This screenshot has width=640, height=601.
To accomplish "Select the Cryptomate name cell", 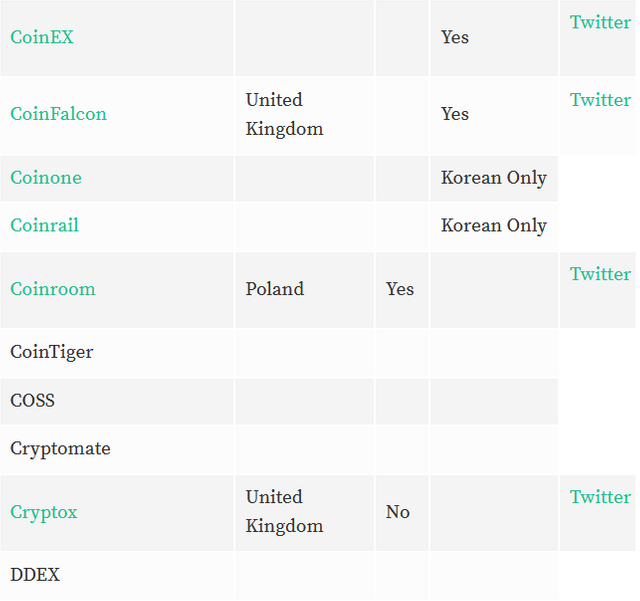I will [x=117, y=449].
